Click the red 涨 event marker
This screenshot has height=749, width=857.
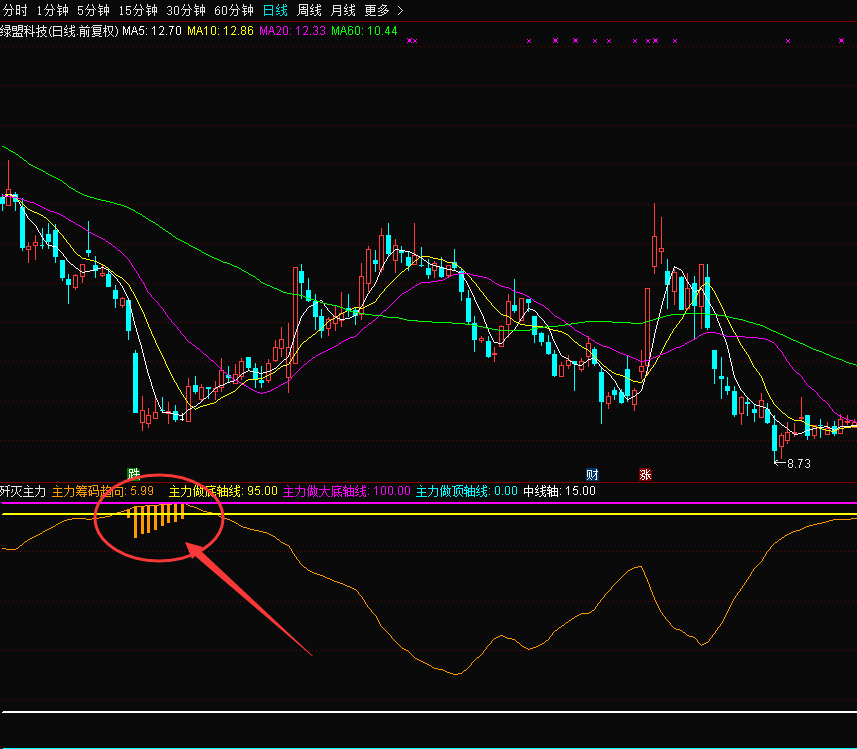click(x=645, y=475)
